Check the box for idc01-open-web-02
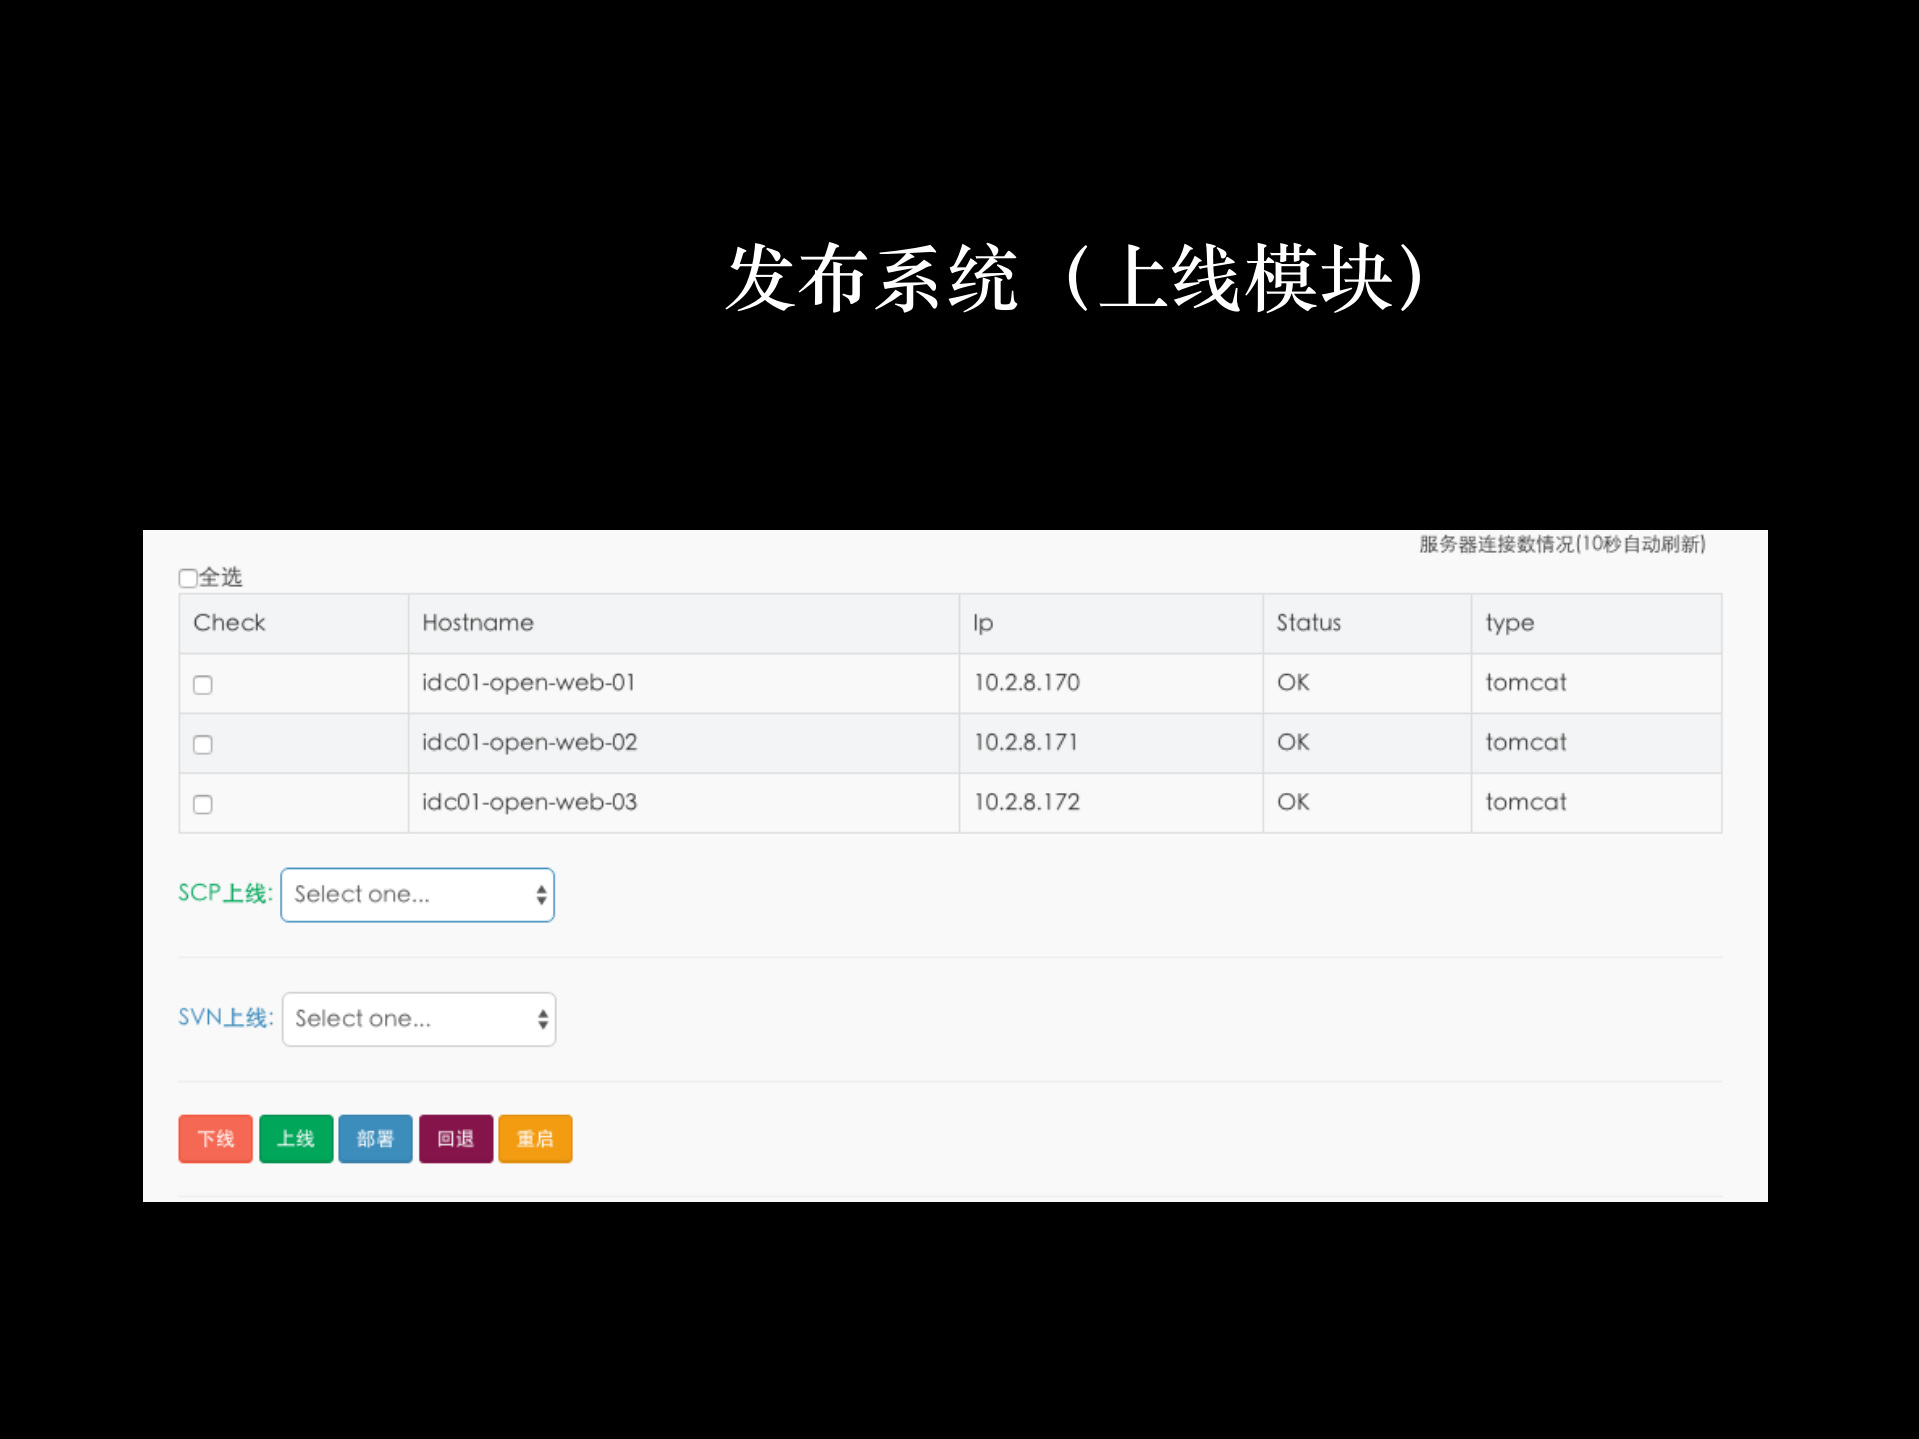 pyautogui.click(x=203, y=744)
